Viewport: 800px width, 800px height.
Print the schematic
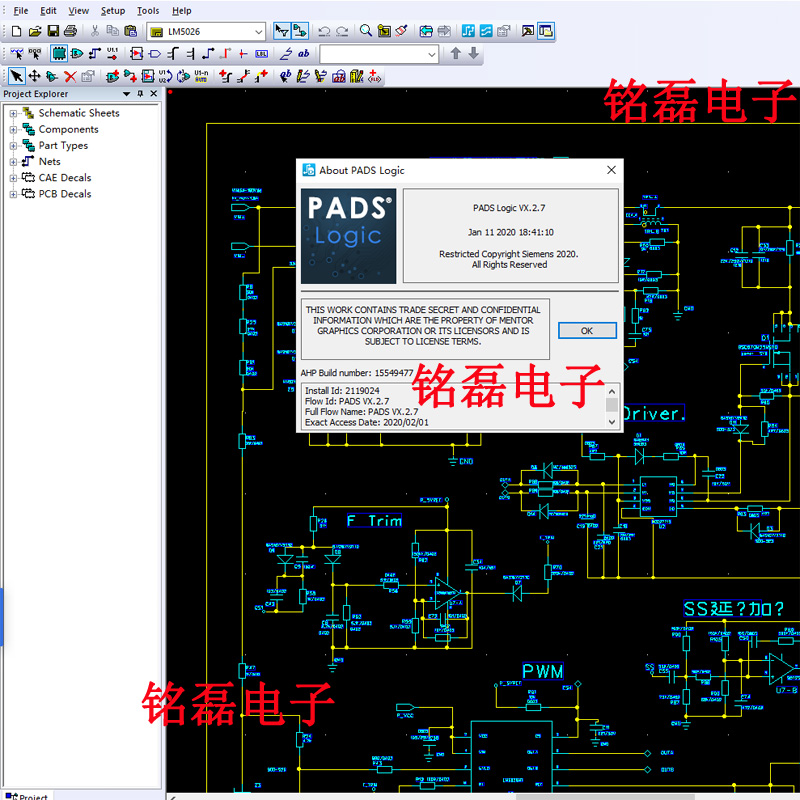coord(71,32)
